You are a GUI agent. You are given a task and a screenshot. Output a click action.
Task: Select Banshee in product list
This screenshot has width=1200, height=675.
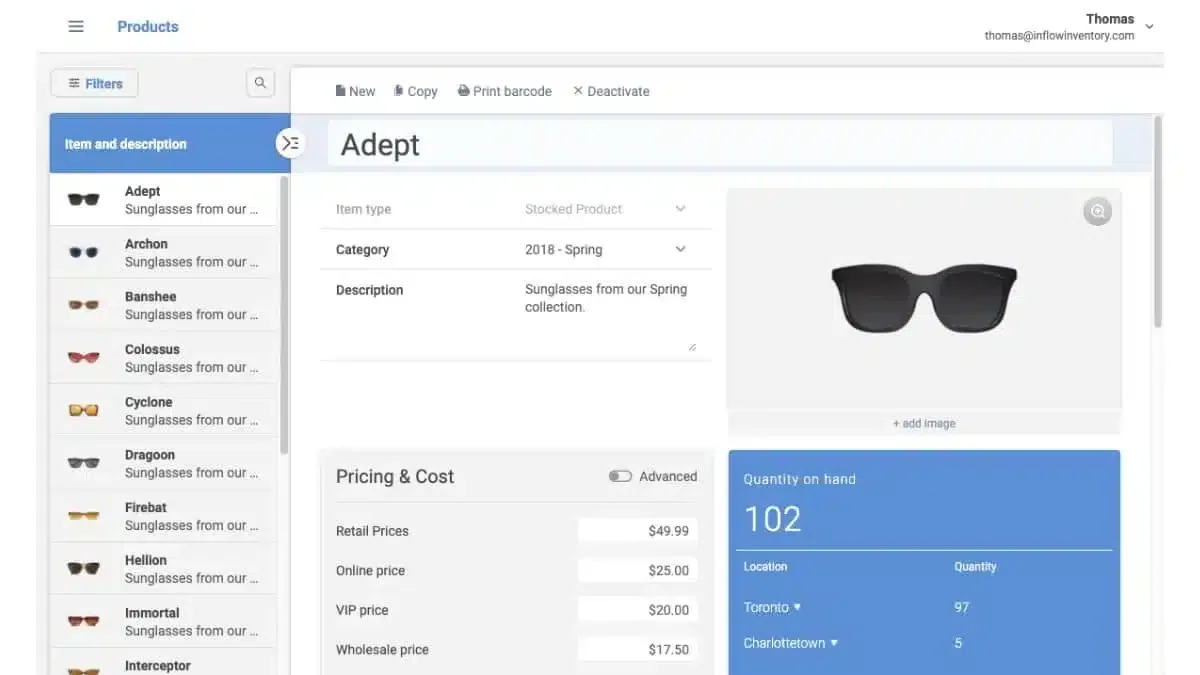pos(163,305)
